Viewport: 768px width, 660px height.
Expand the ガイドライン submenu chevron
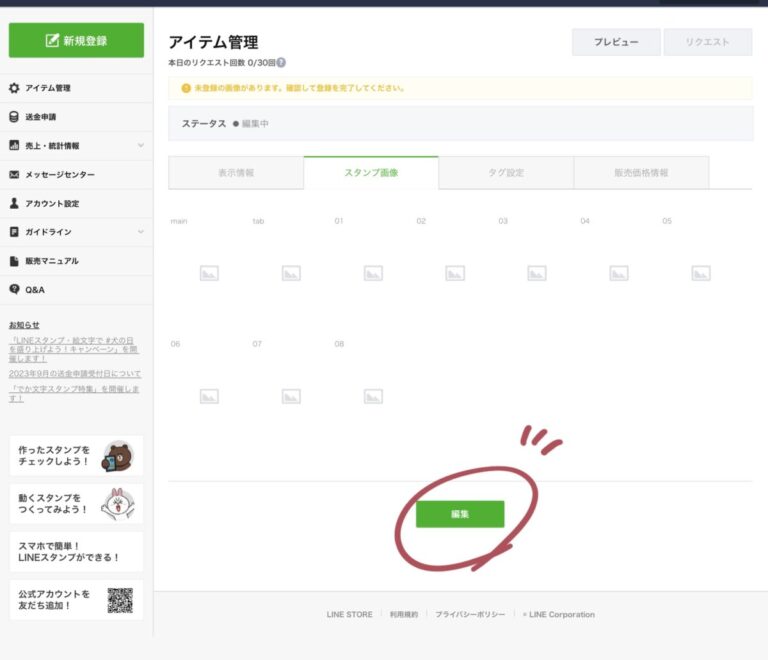tap(140, 232)
